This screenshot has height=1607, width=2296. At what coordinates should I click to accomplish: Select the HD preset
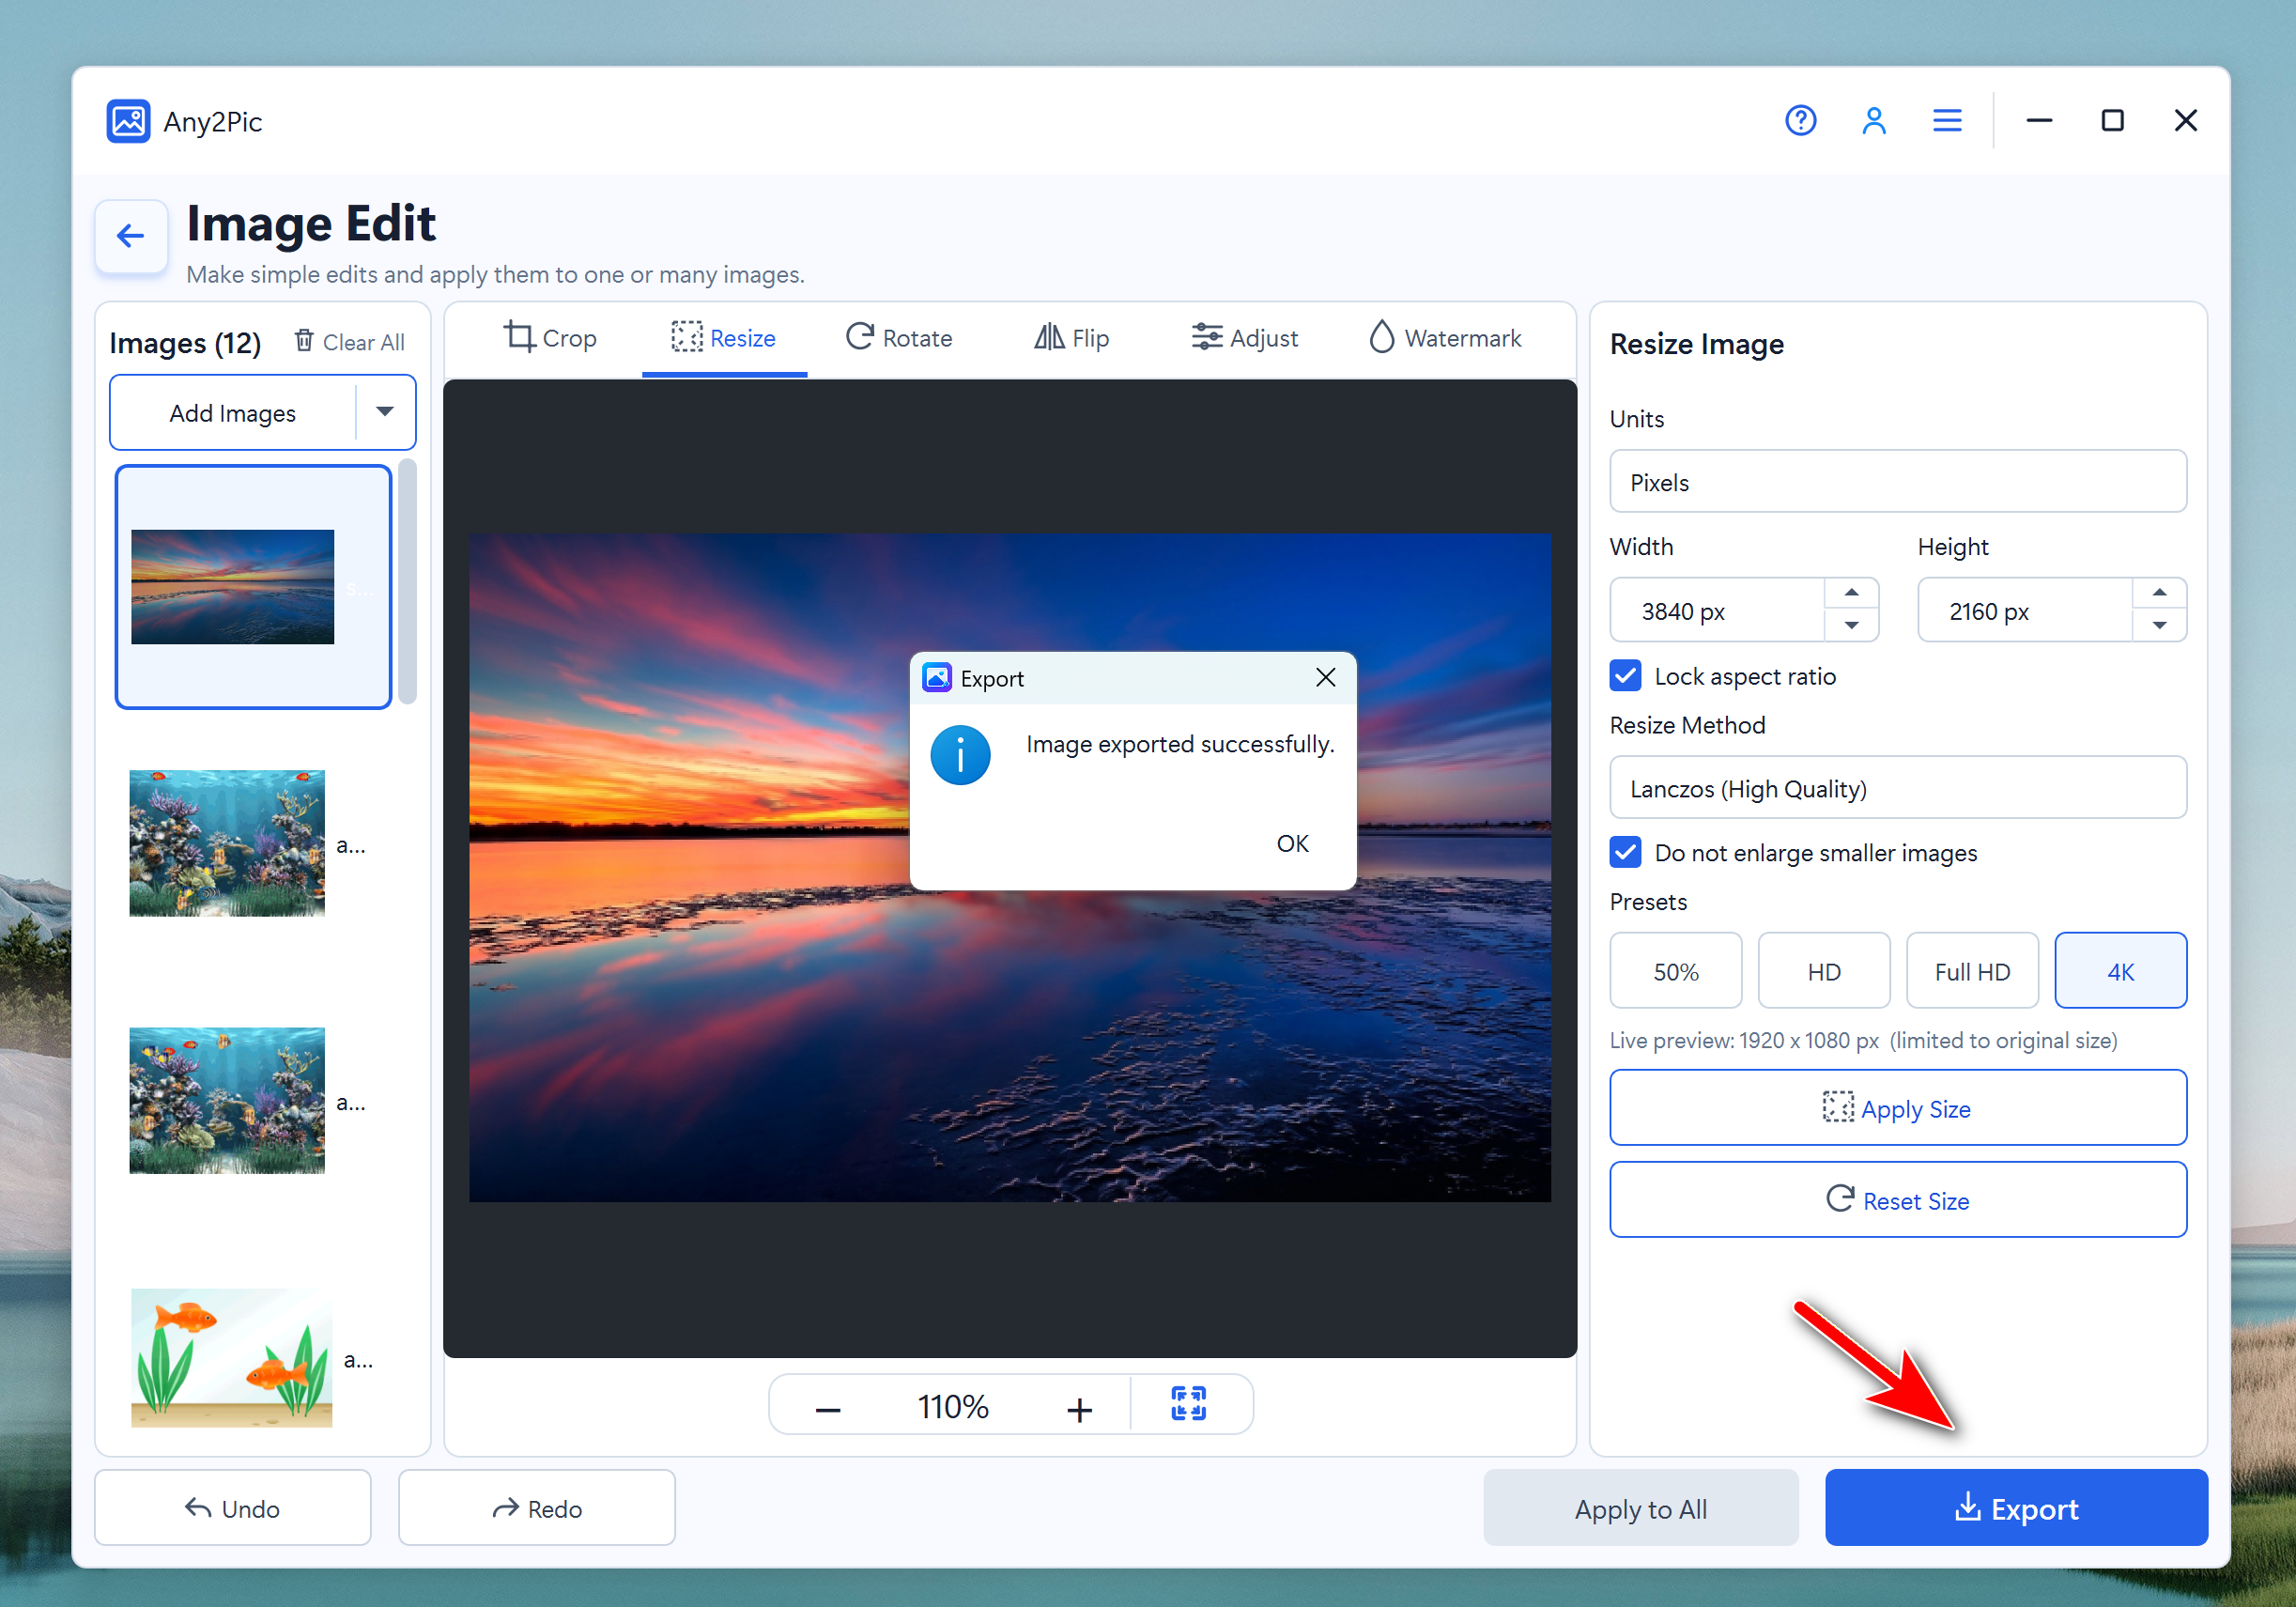[1823, 971]
